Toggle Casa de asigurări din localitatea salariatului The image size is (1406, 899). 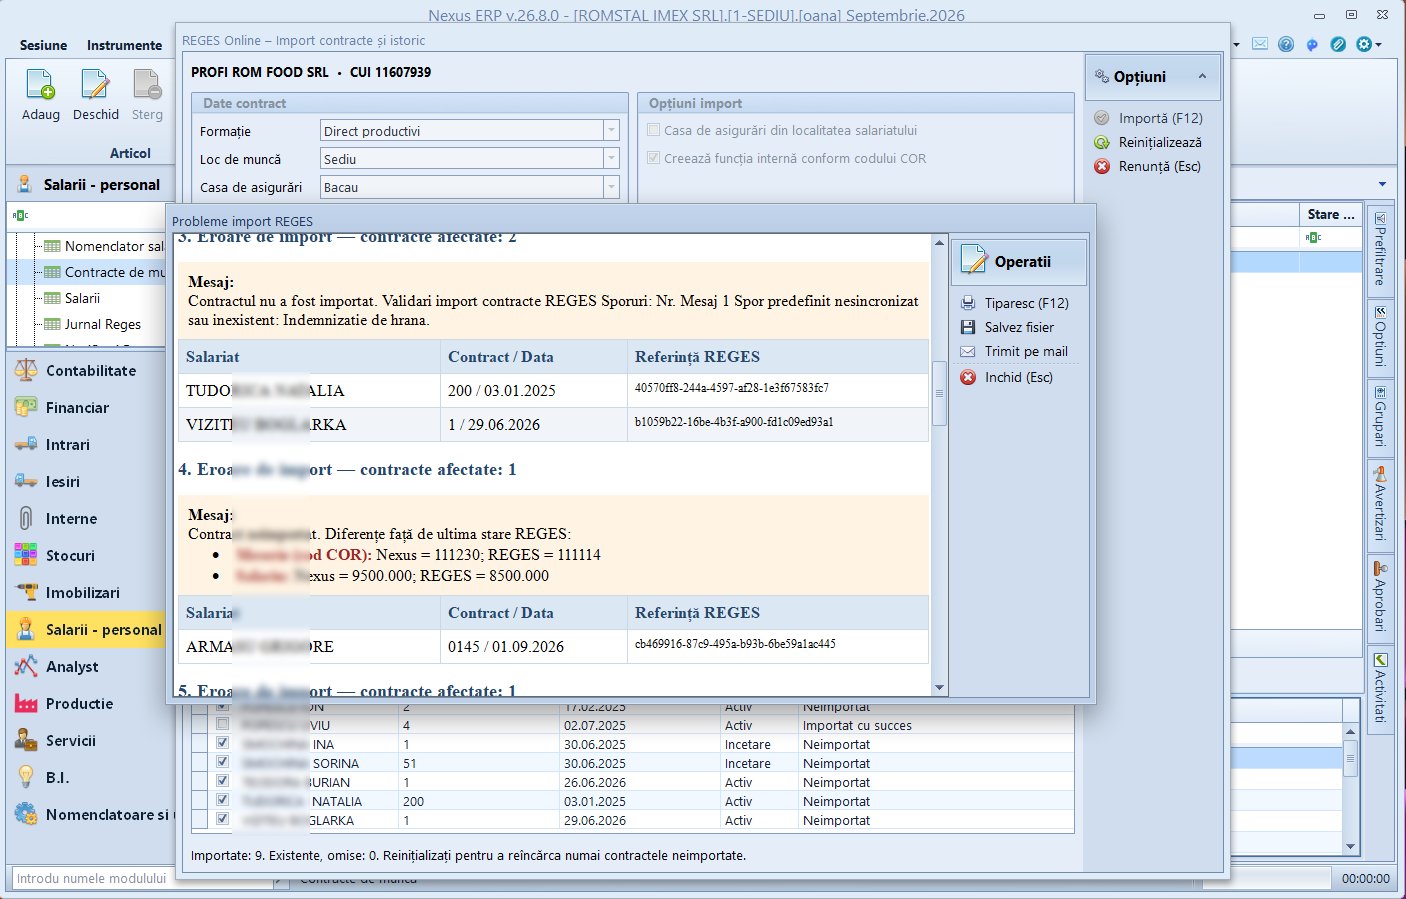[x=654, y=130]
